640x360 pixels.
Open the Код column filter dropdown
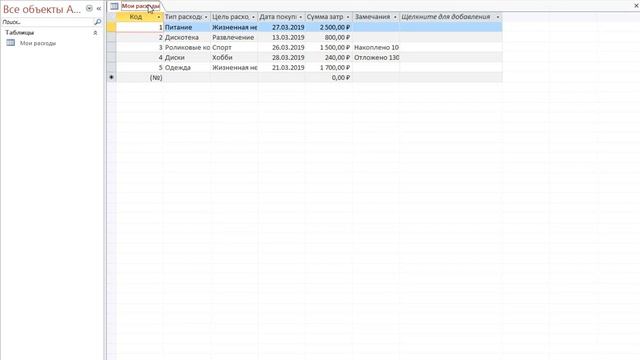pyautogui.click(x=159, y=17)
